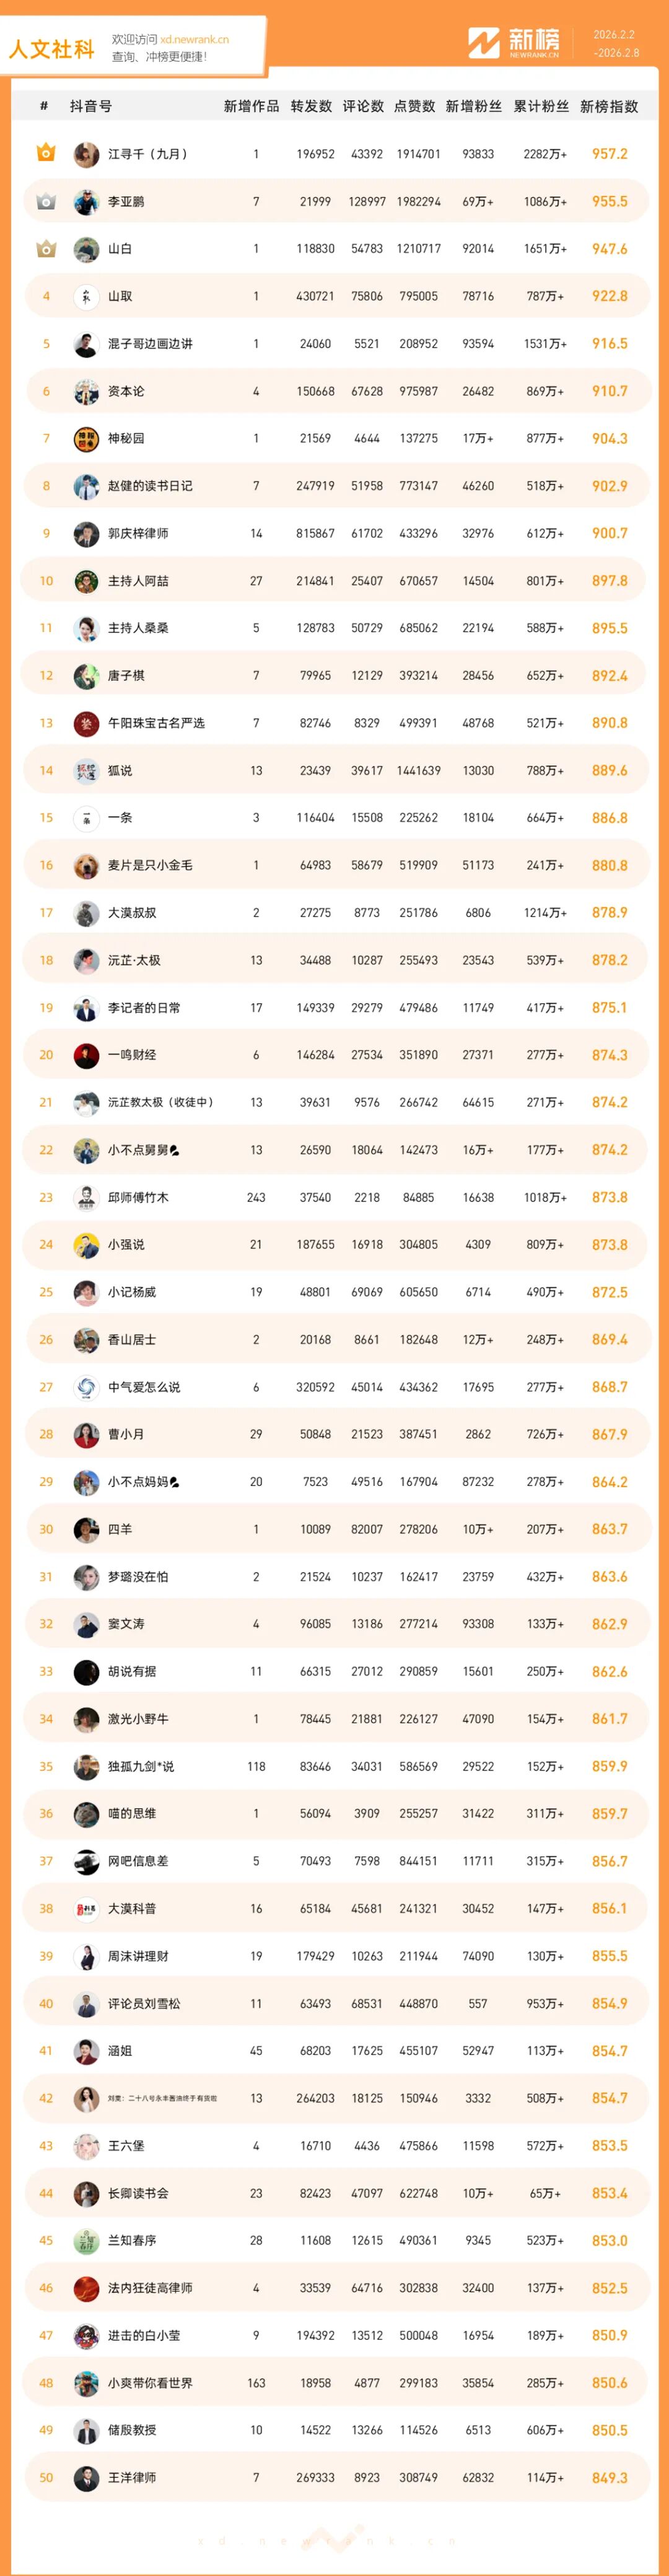Select the 郭庆梓律师 account name
The height and width of the screenshot is (2576, 669).
(x=138, y=534)
